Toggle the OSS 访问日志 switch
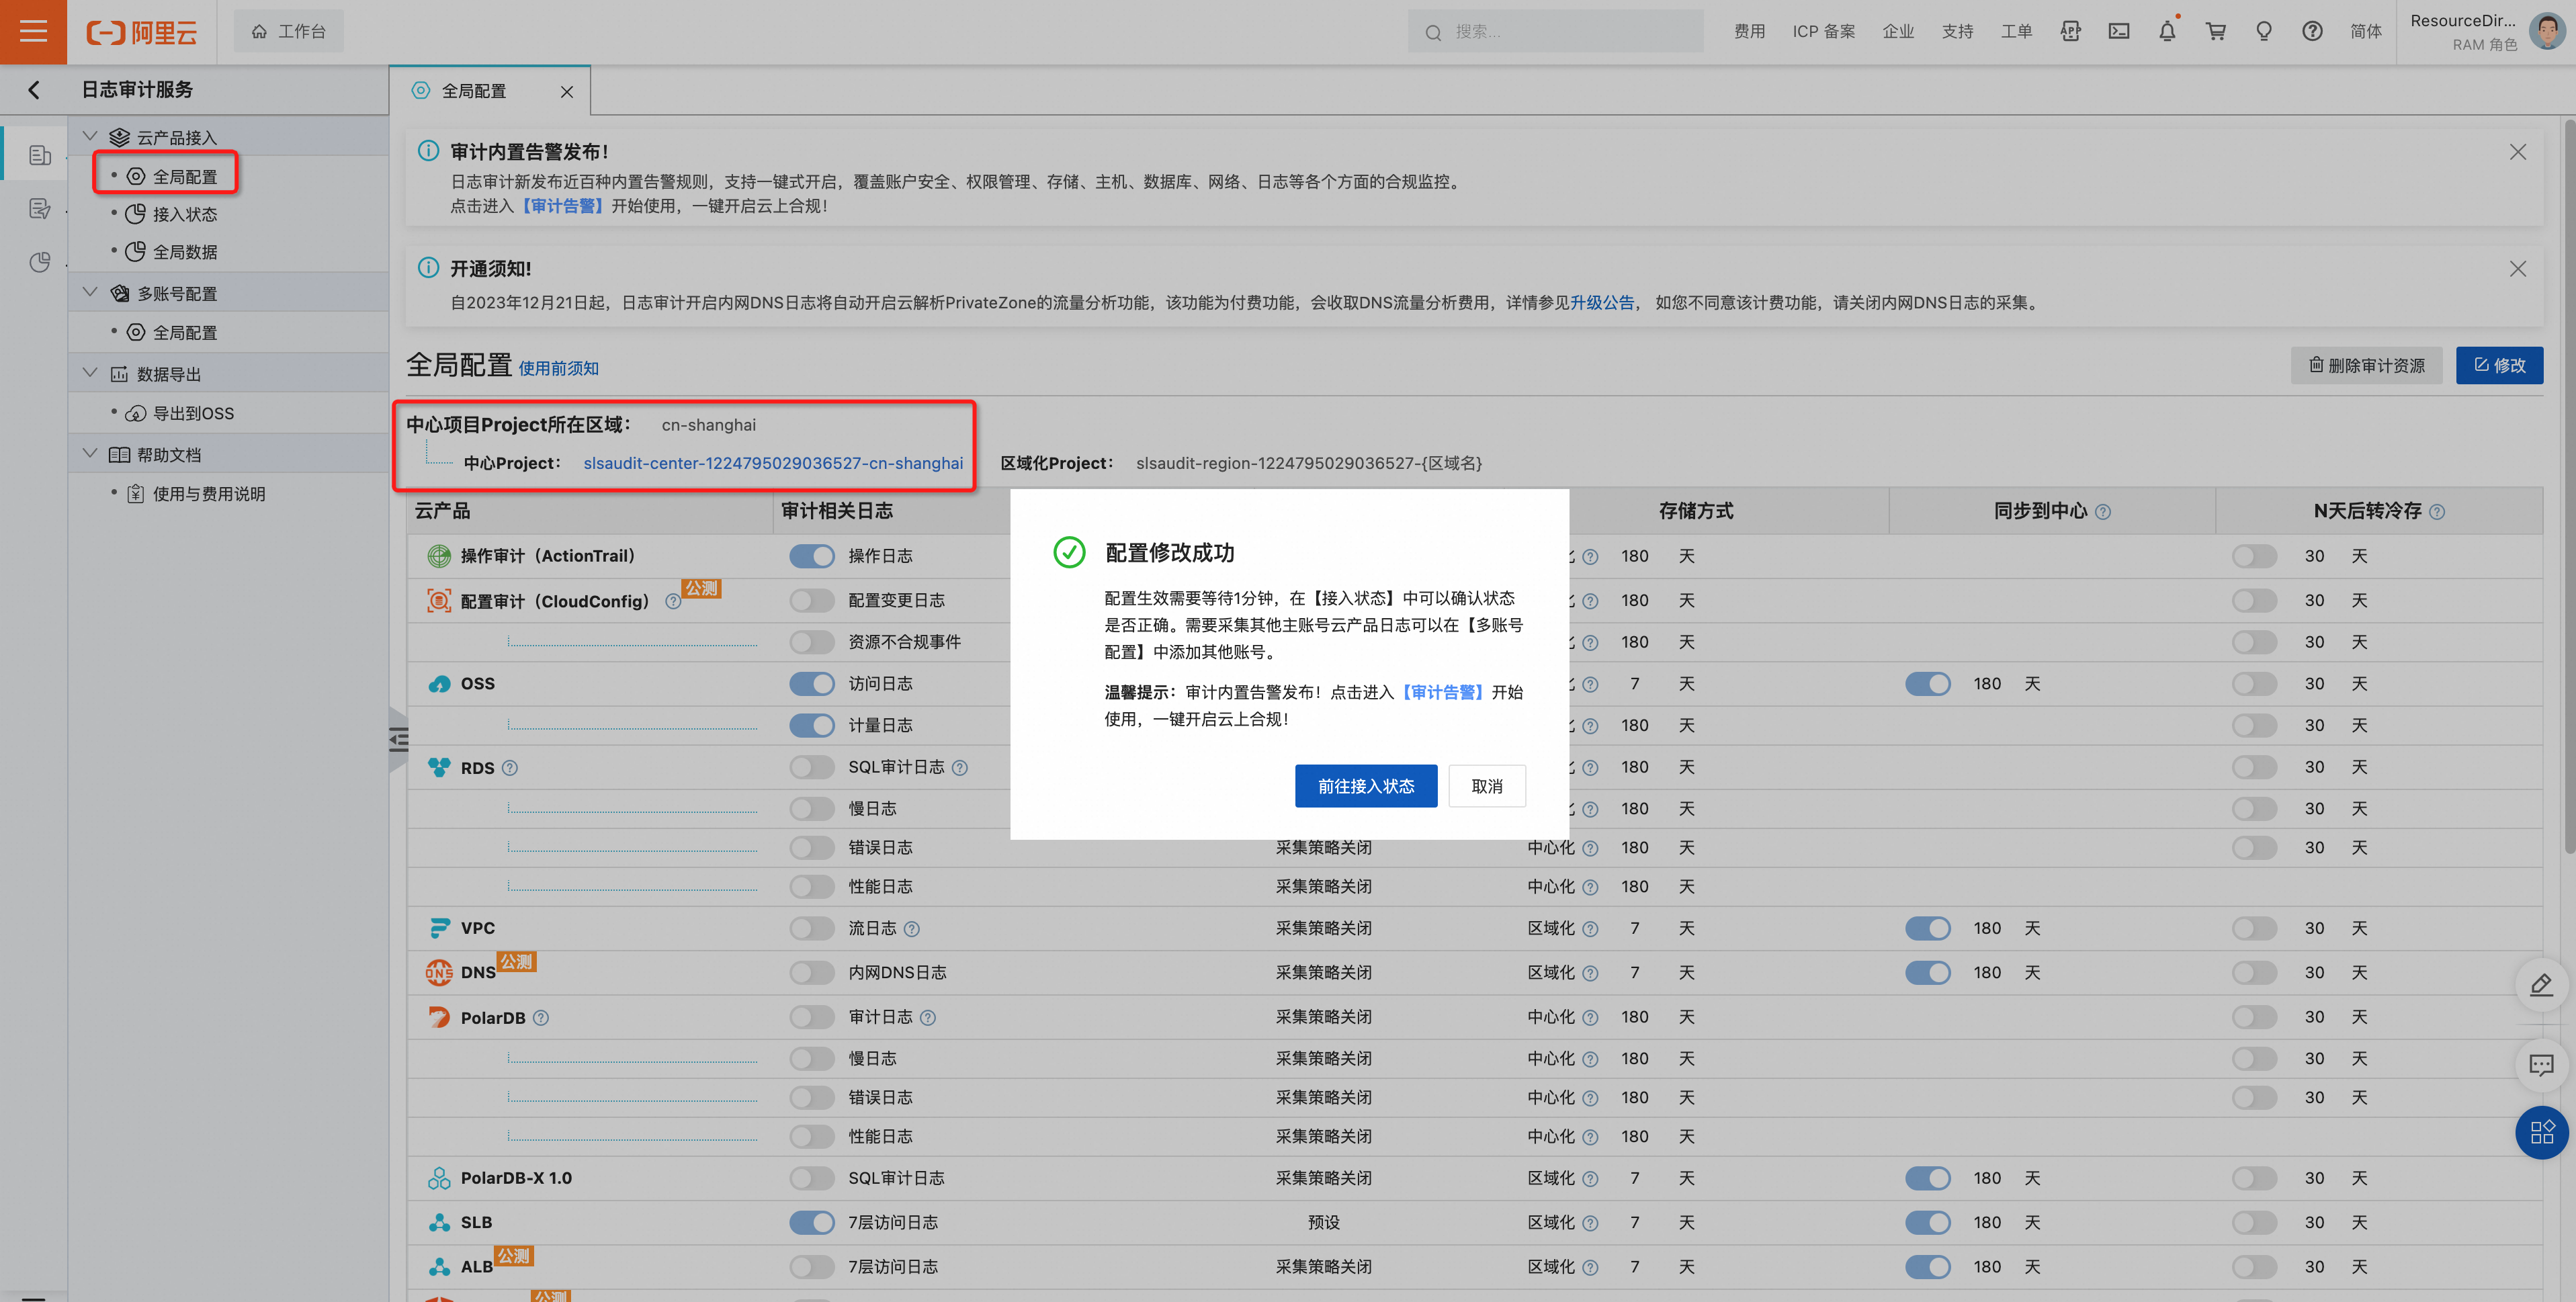The image size is (2576, 1302). click(x=811, y=684)
